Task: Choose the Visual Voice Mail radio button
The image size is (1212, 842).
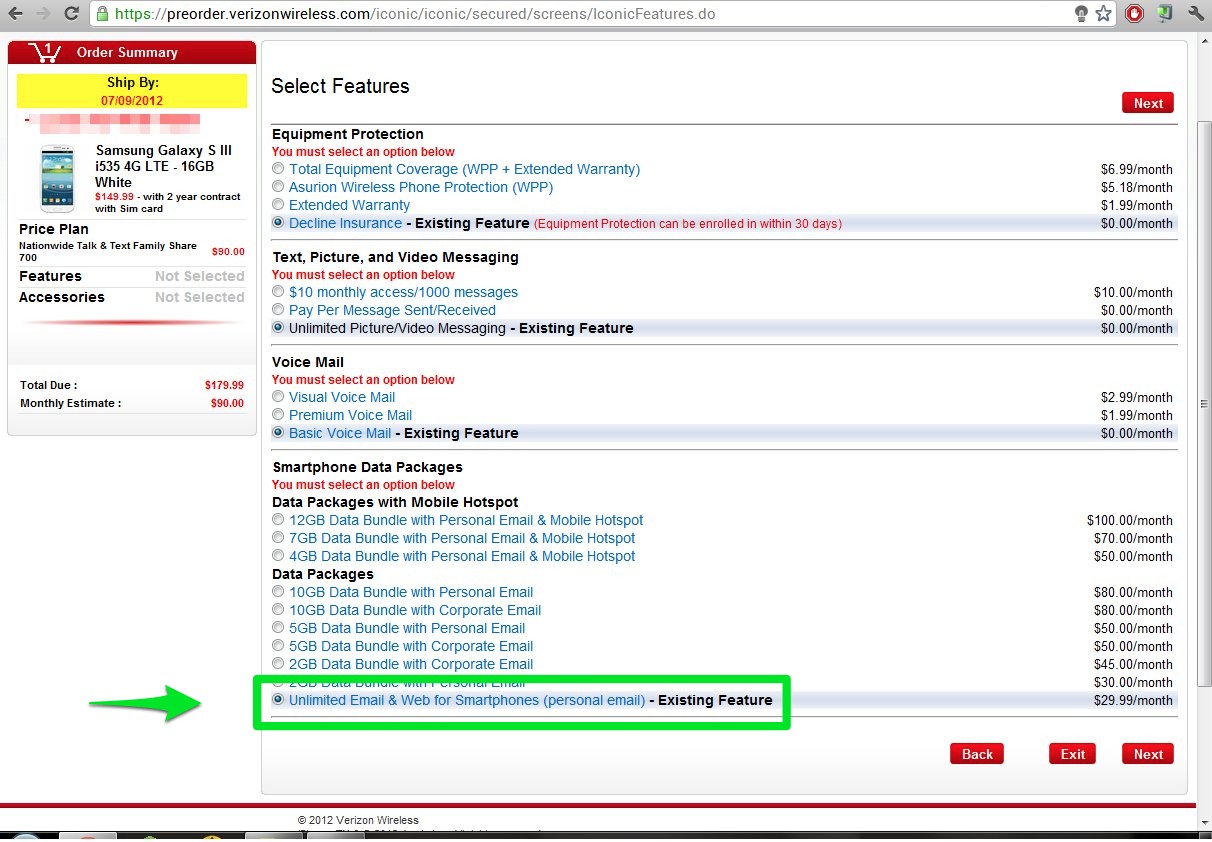Action: click(x=278, y=397)
